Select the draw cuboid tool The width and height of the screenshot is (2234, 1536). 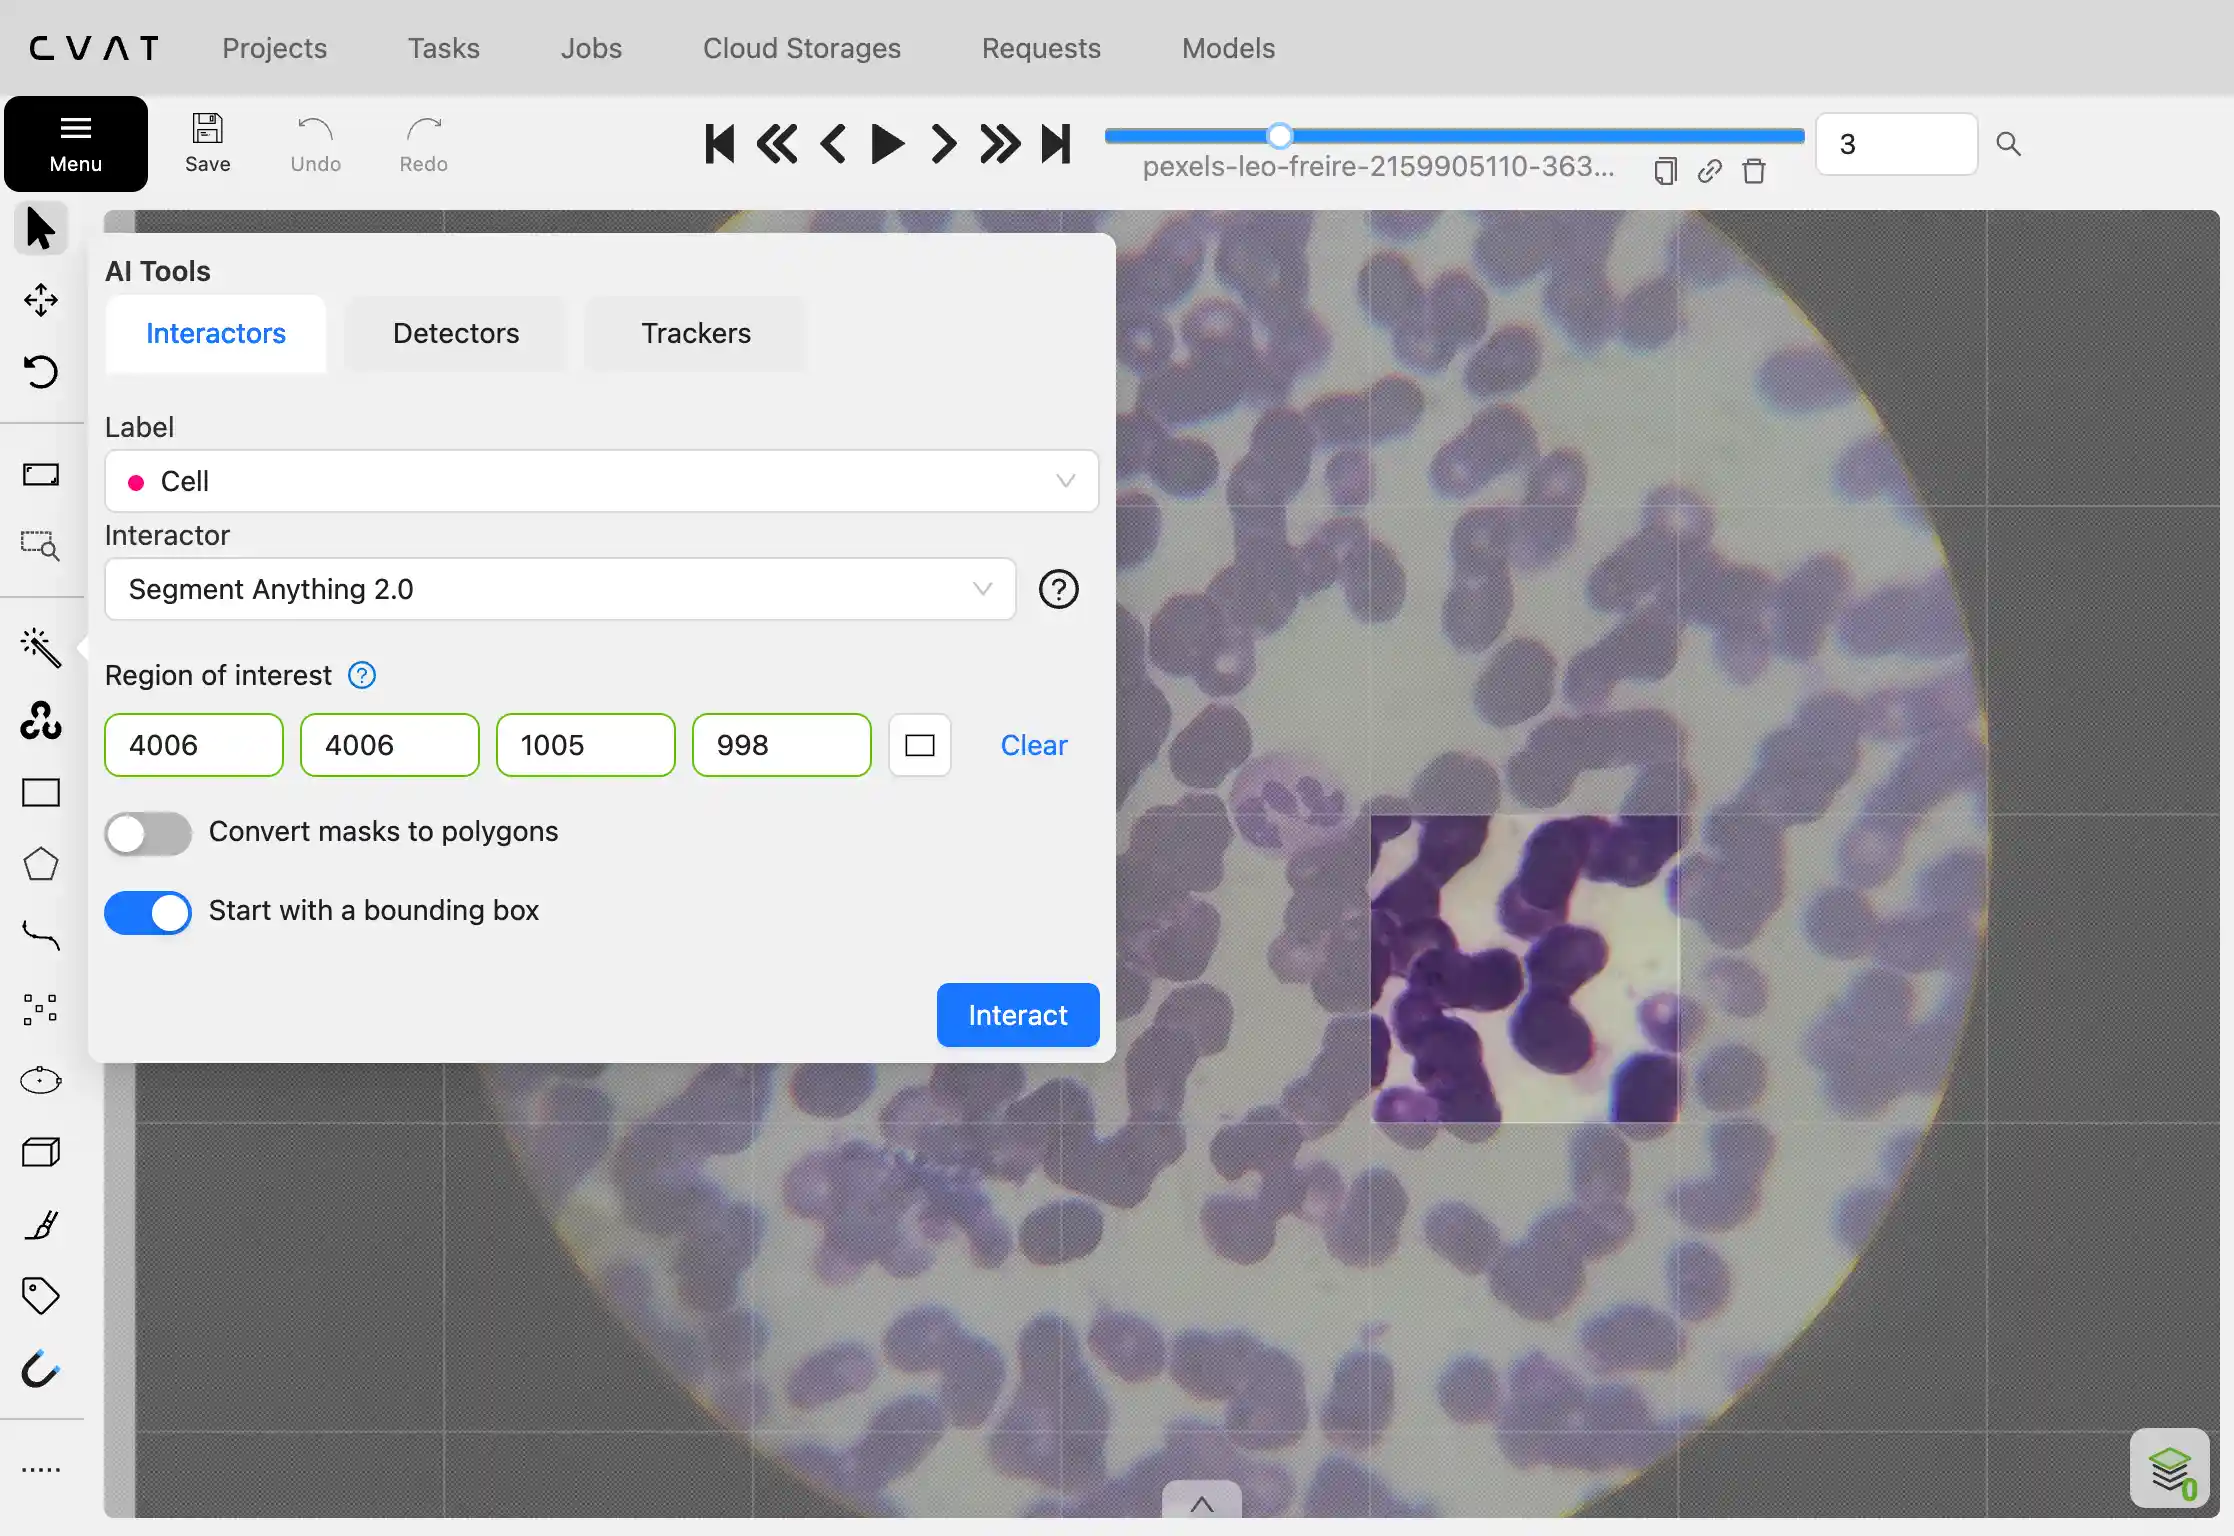tap(41, 1153)
